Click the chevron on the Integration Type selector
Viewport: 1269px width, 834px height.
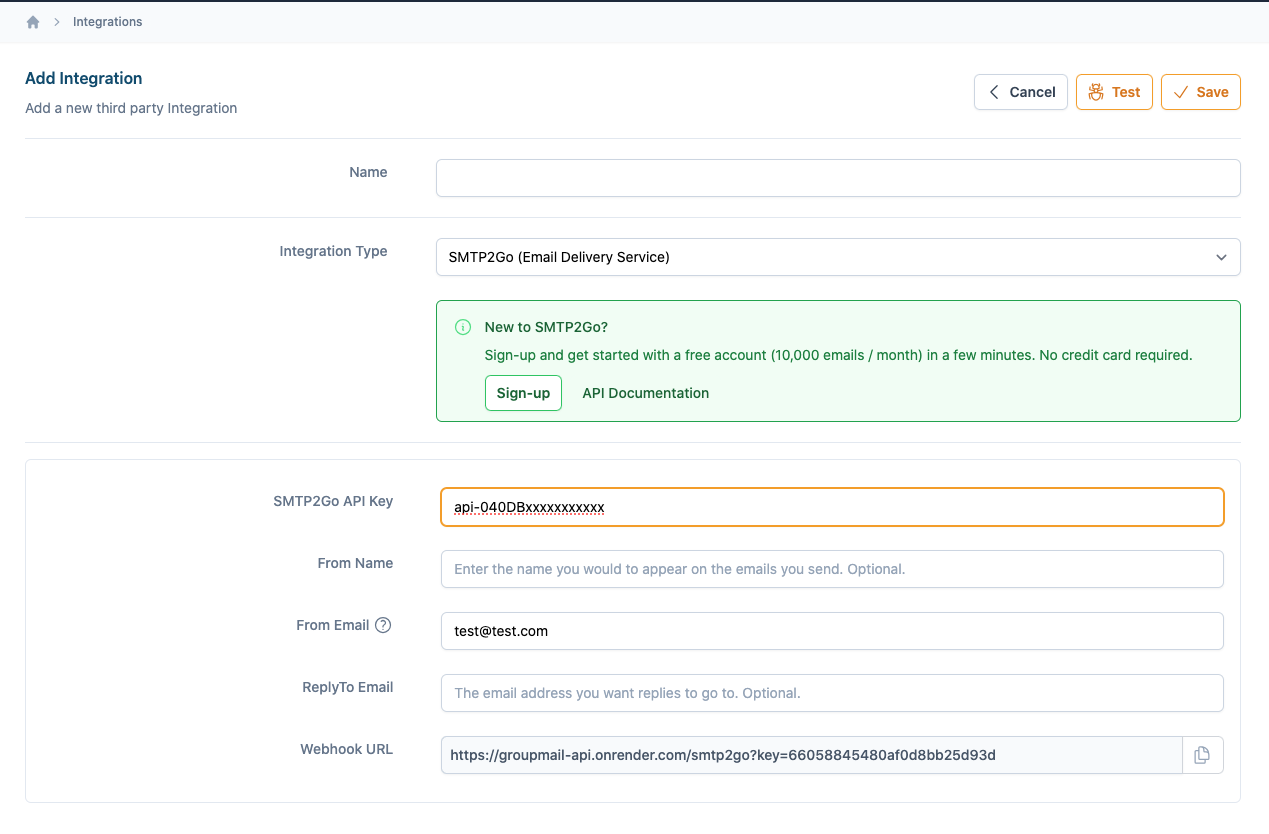click(1221, 257)
